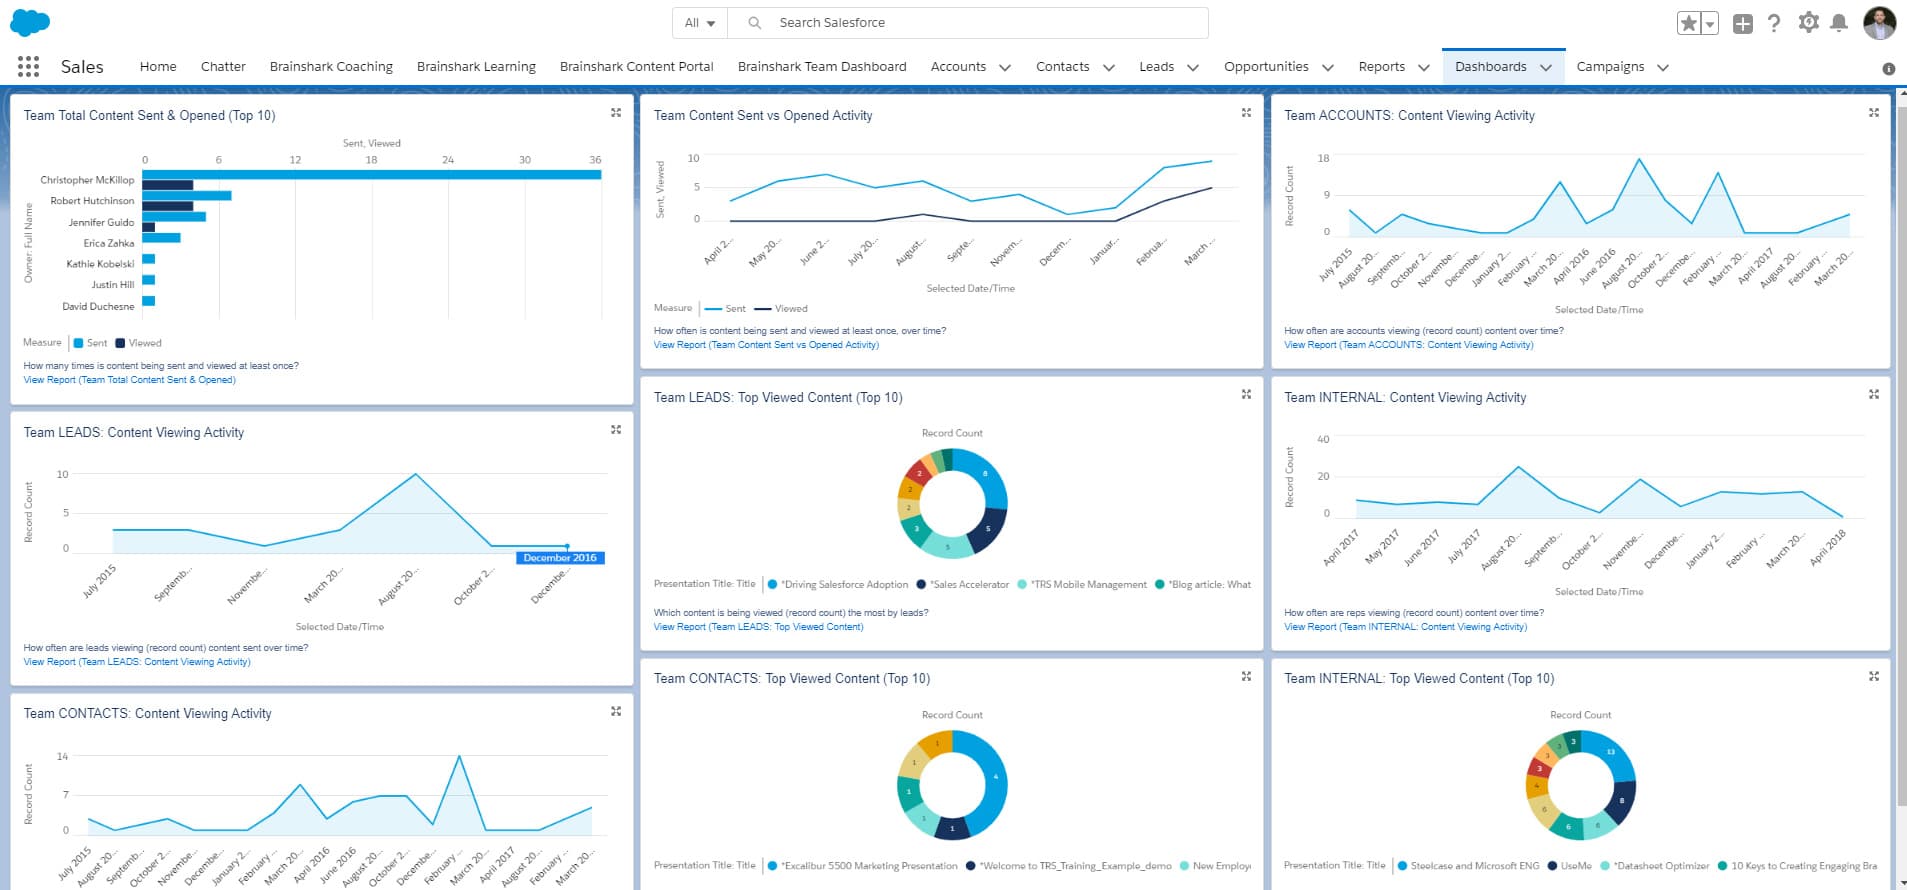This screenshot has width=1907, height=890.
Task: Open View Report Team LEADS Content Viewing Activity
Action: point(137,662)
